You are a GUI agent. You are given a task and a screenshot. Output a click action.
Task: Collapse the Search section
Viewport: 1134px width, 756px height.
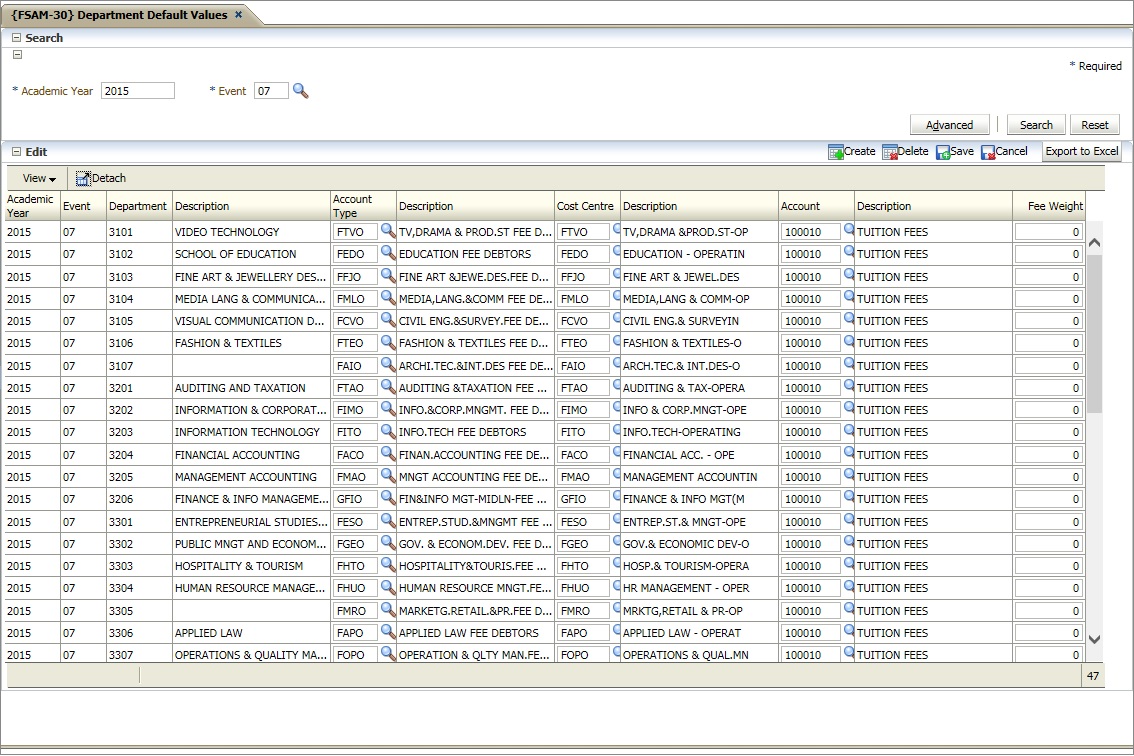tap(16, 38)
